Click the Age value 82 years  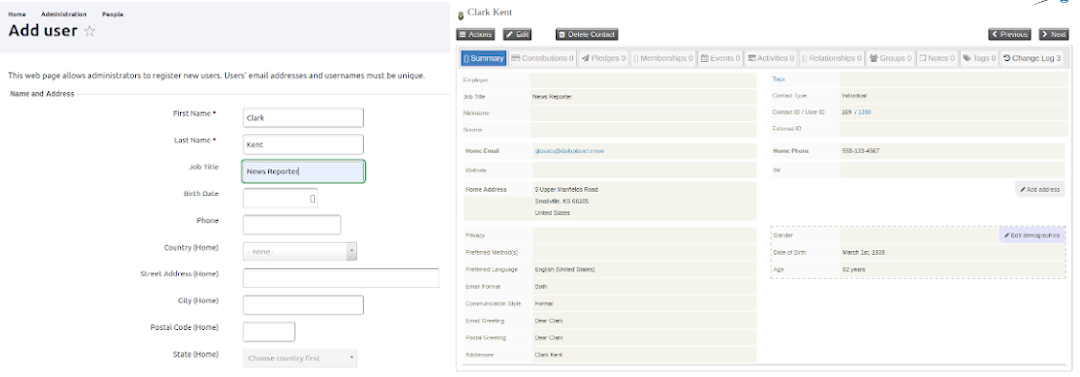tap(853, 269)
